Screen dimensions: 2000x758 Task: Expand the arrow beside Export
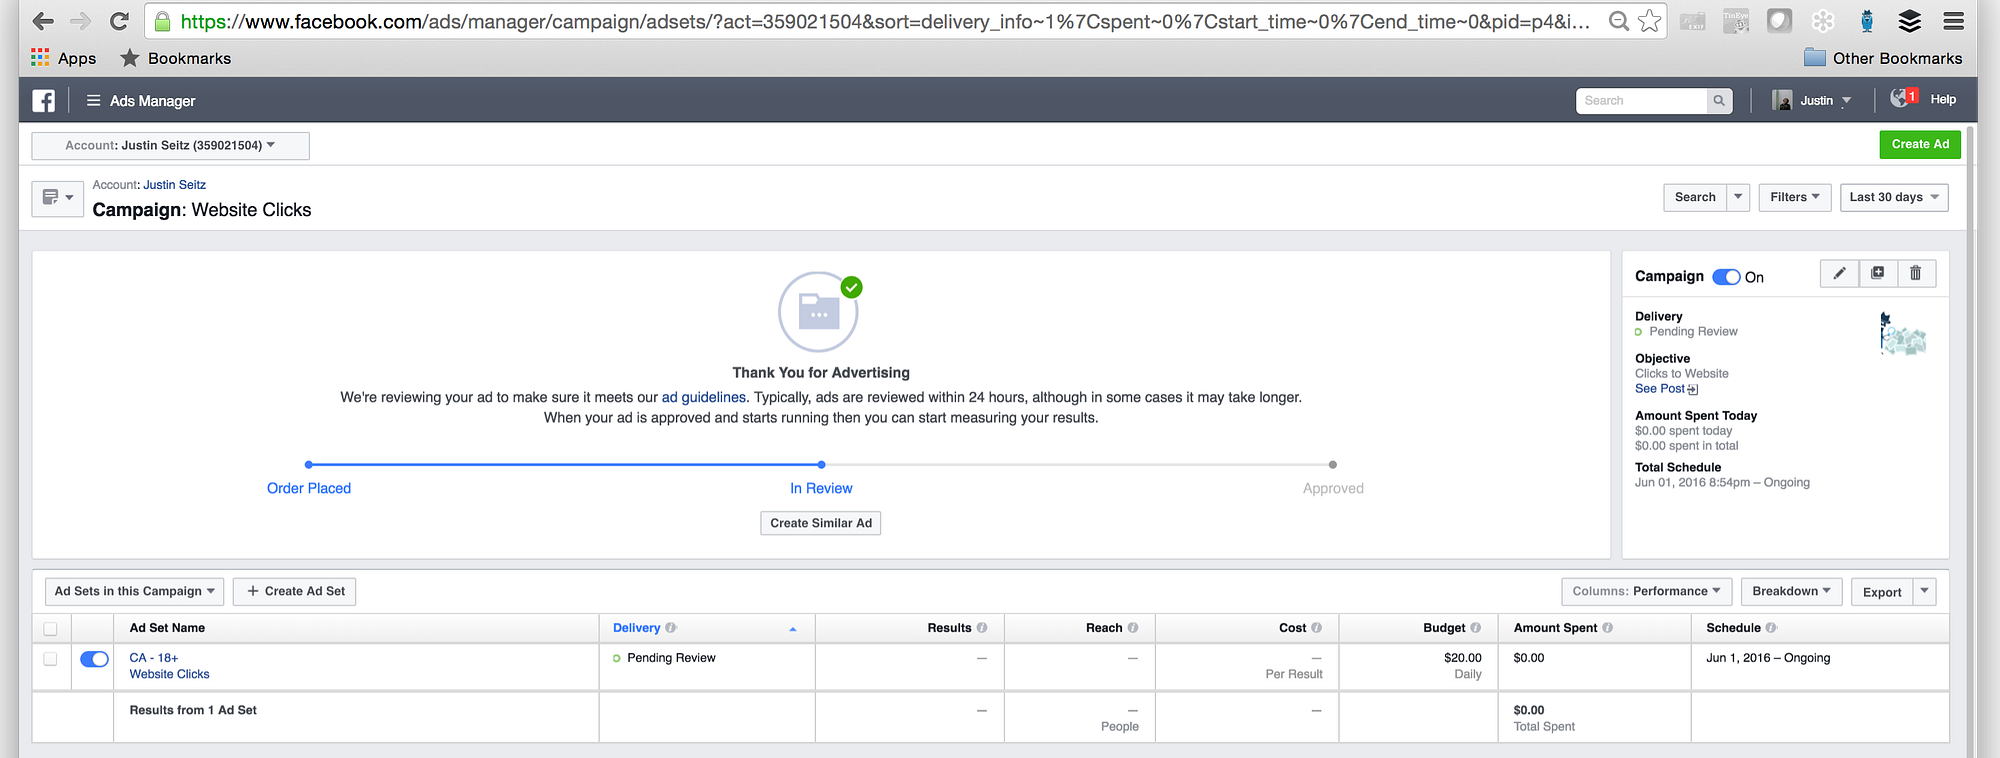pyautogui.click(x=1924, y=591)
